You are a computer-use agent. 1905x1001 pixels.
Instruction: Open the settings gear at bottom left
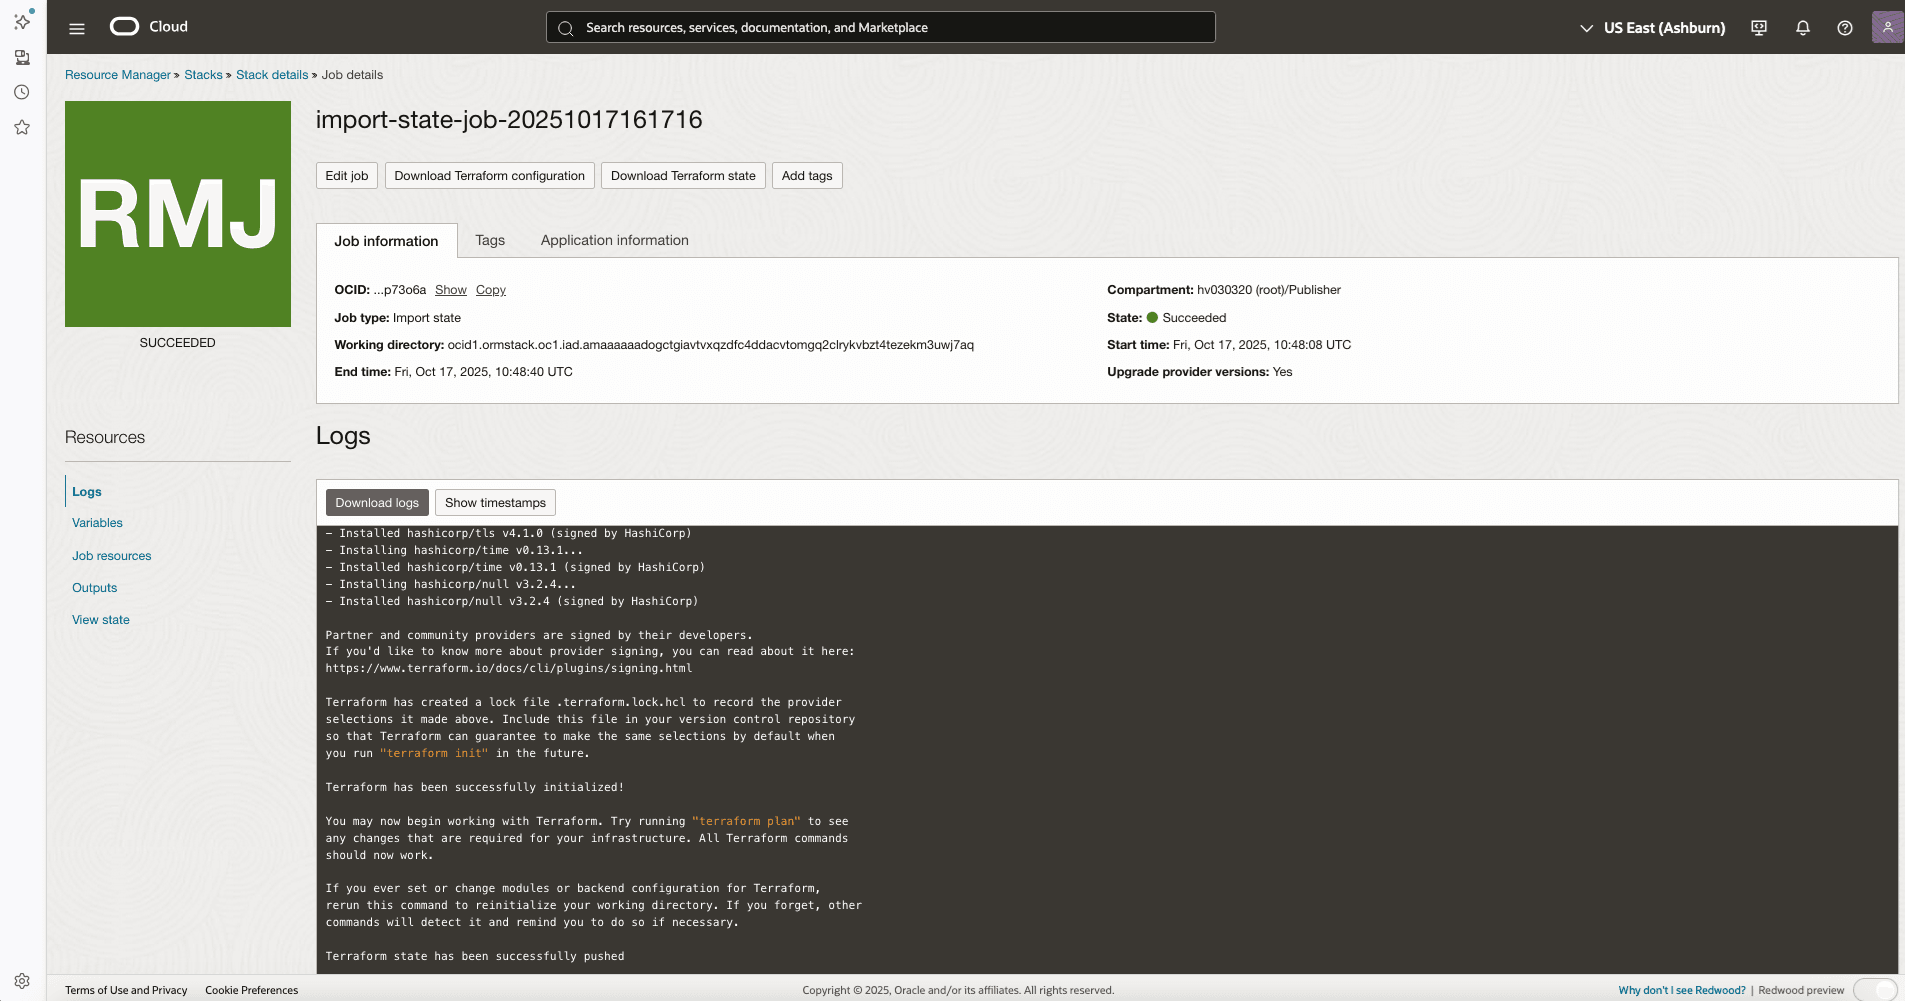[x=22, y=980]
